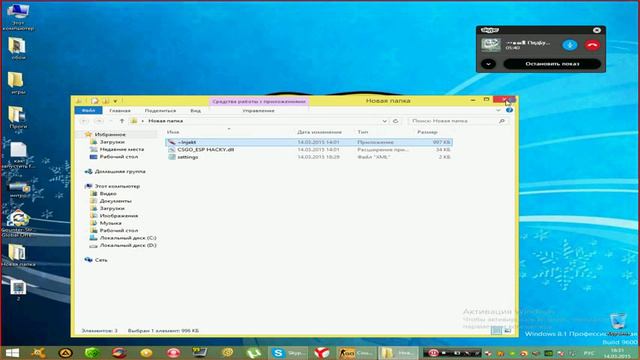Screen dimensions: 640x360
Task: Select the 'settings' XML file
Action: [x=309, y=157]
